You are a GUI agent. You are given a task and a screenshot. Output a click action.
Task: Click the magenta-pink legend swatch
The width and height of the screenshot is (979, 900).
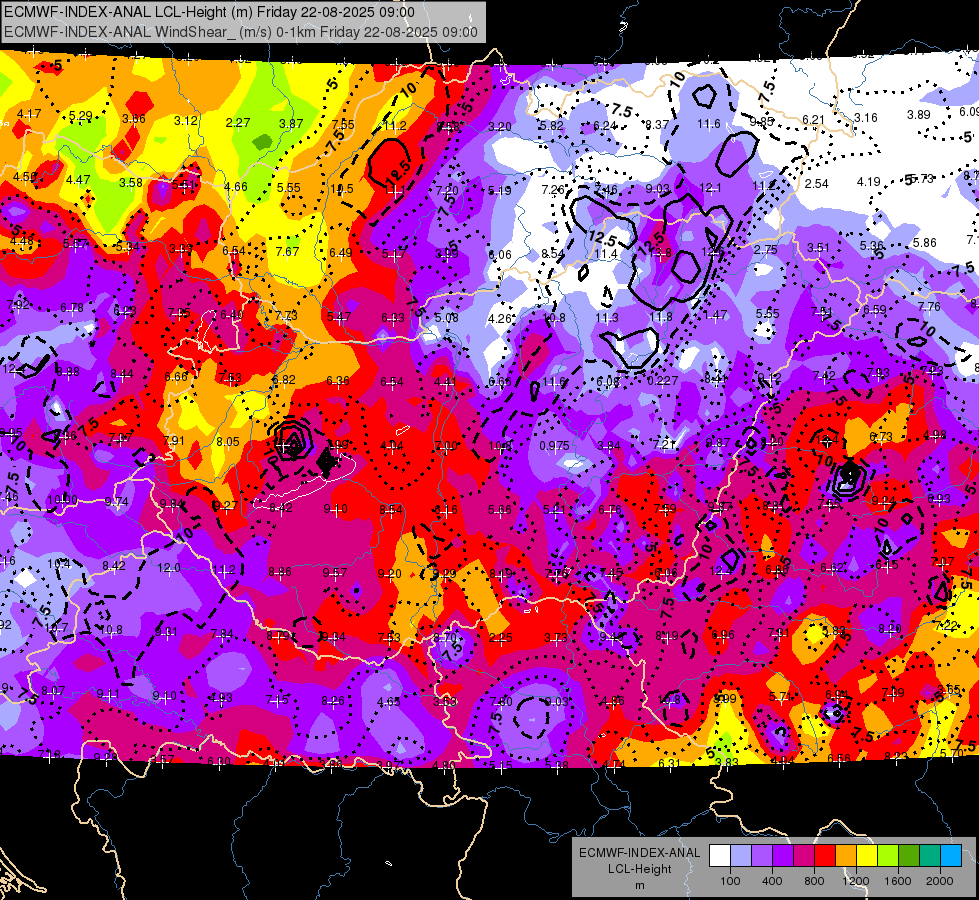[x=804, y=855]
